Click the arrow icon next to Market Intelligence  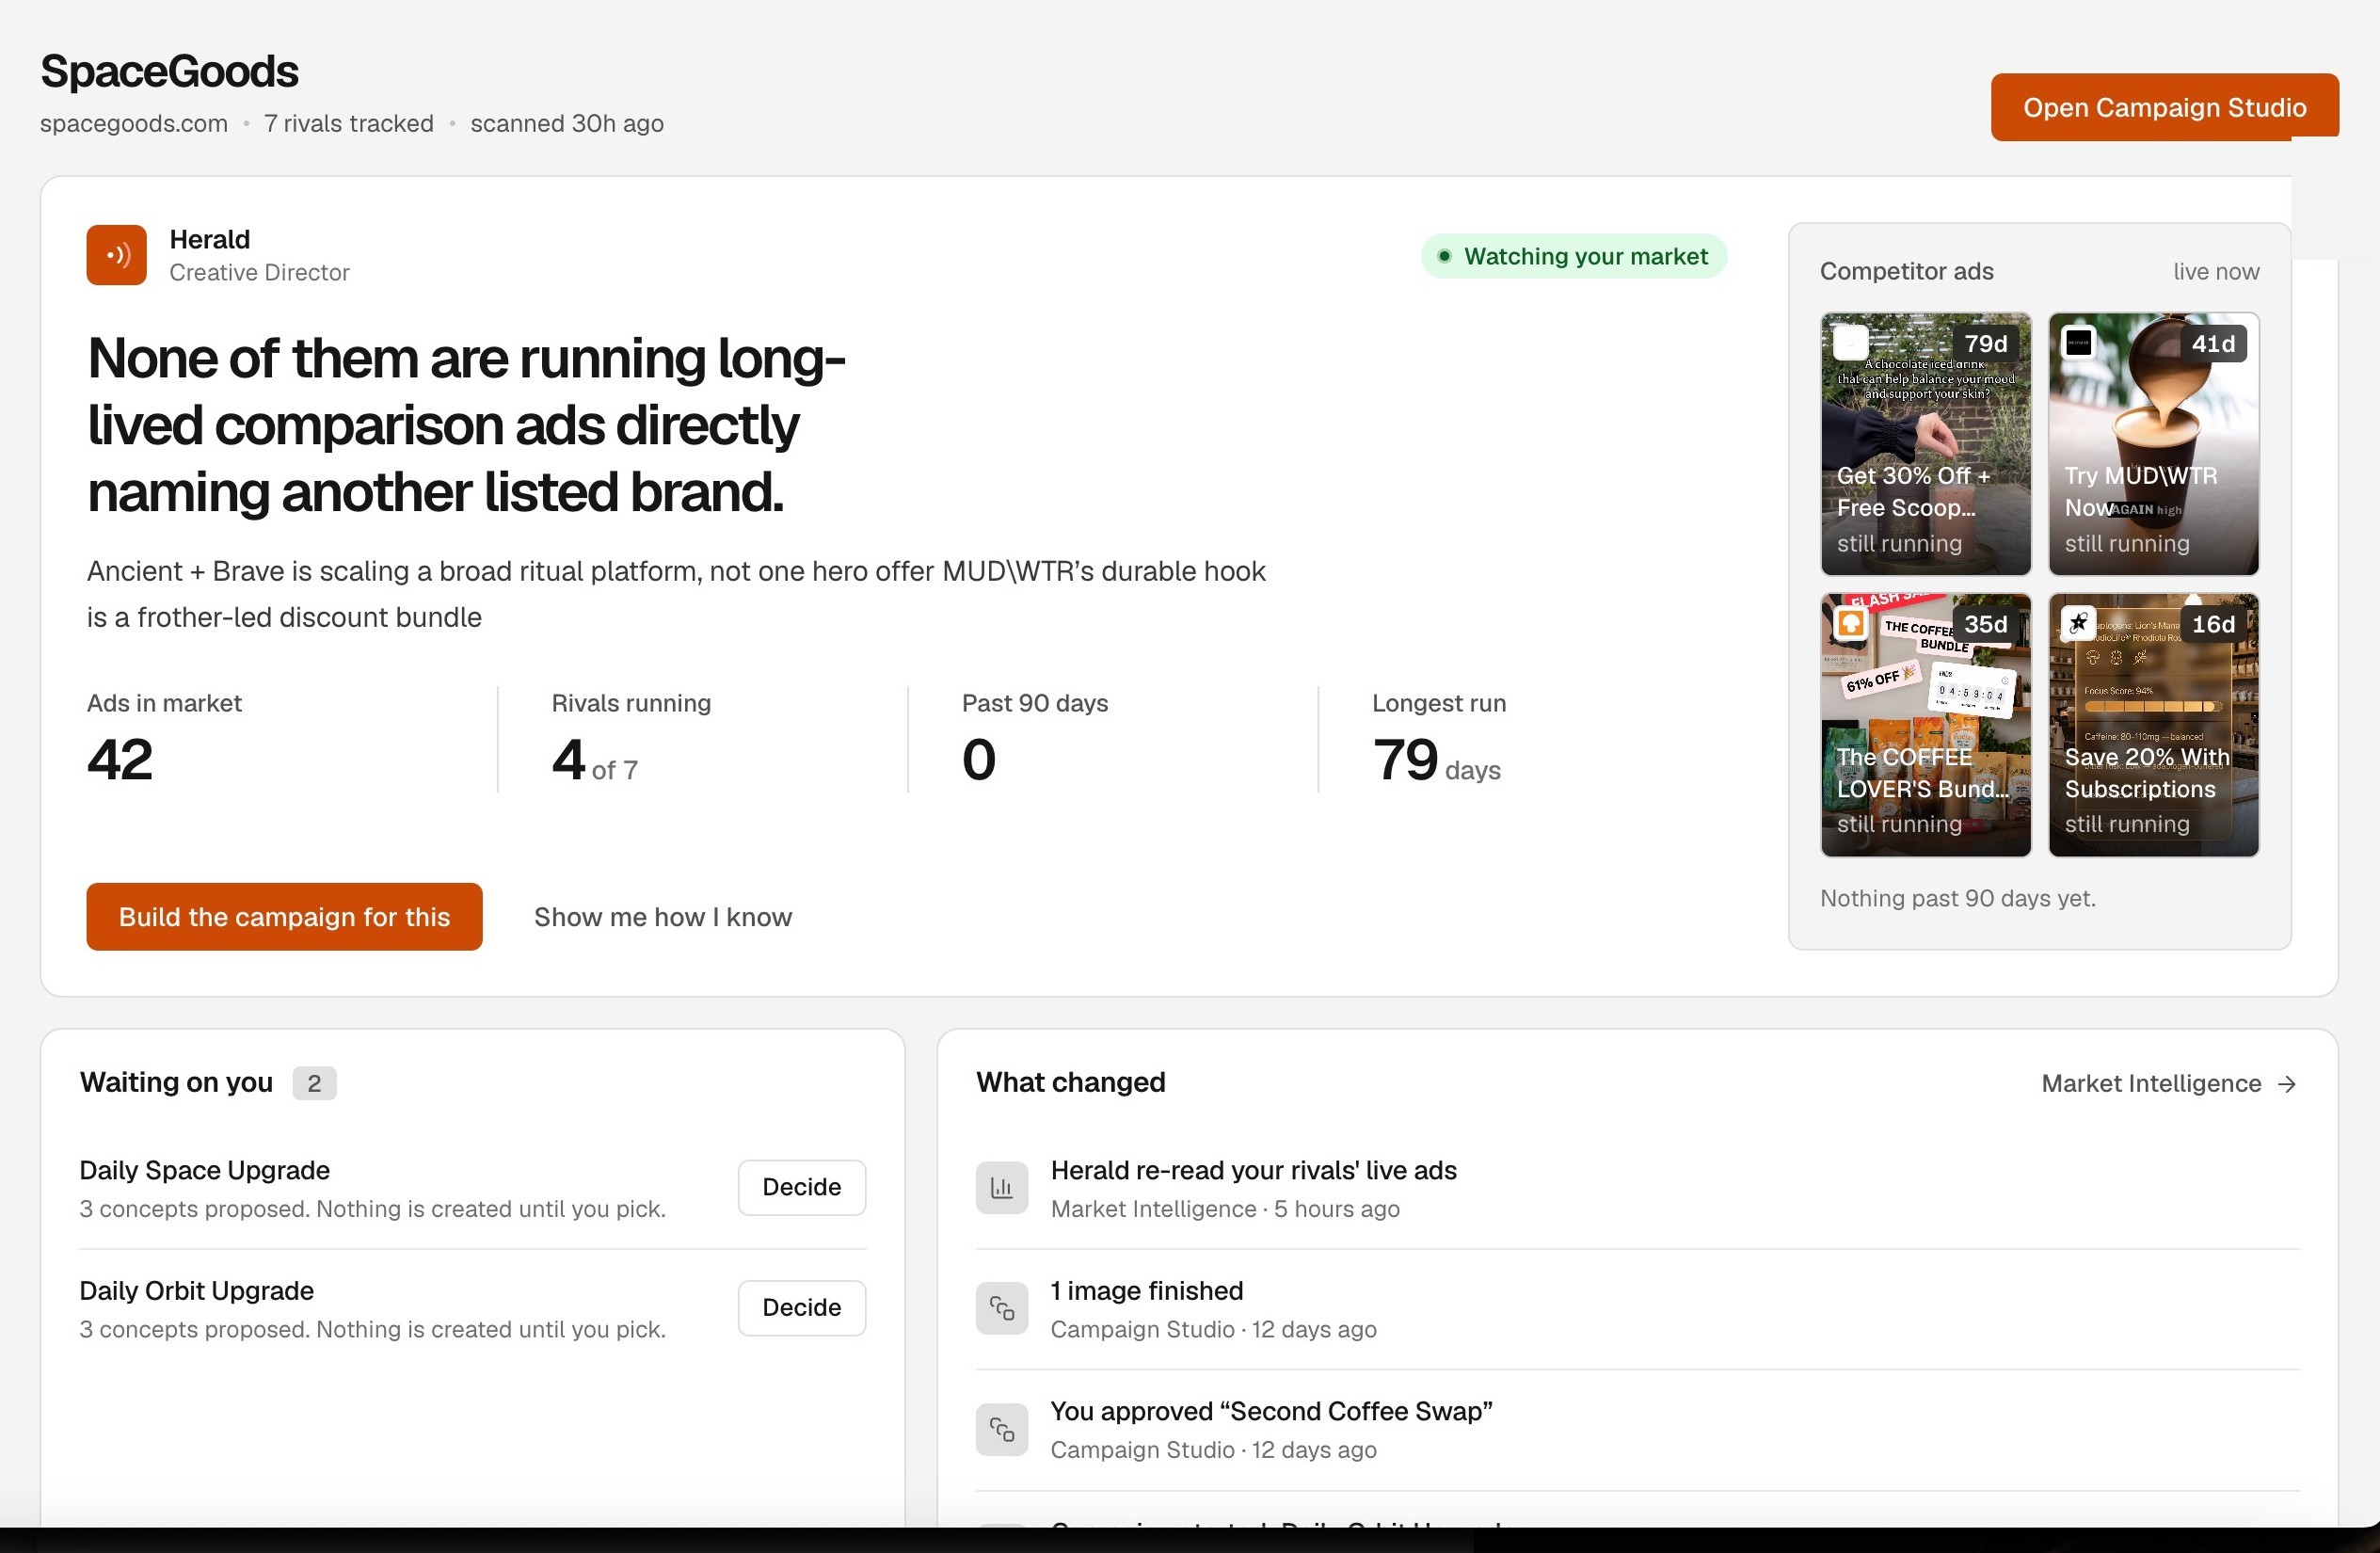[2286, 1084]
